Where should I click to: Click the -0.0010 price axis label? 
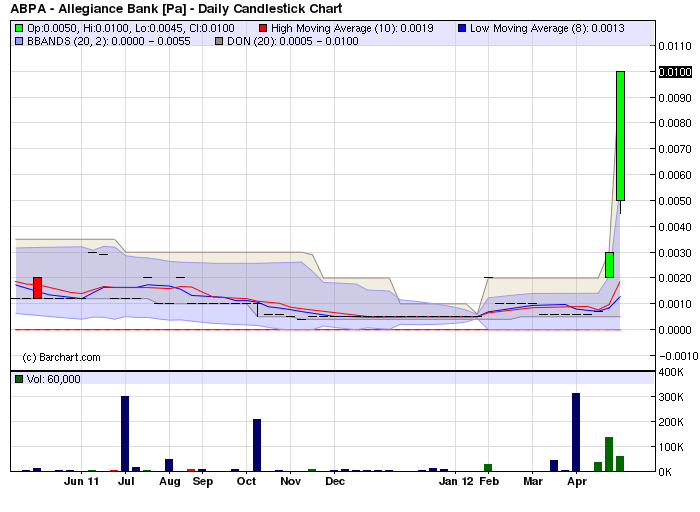(x=678, y=356)
